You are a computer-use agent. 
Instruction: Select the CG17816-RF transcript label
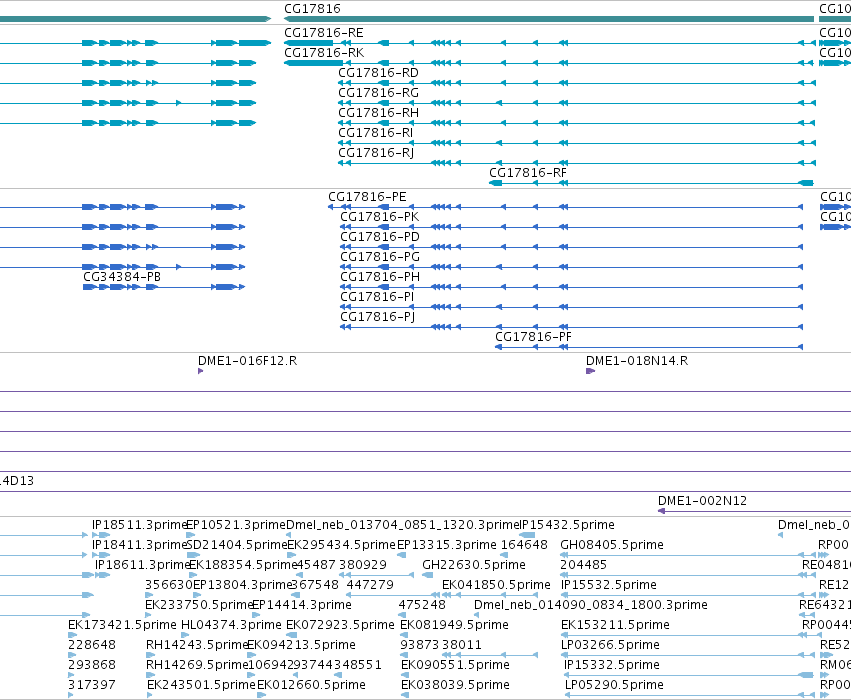click(x=528, y=173)
